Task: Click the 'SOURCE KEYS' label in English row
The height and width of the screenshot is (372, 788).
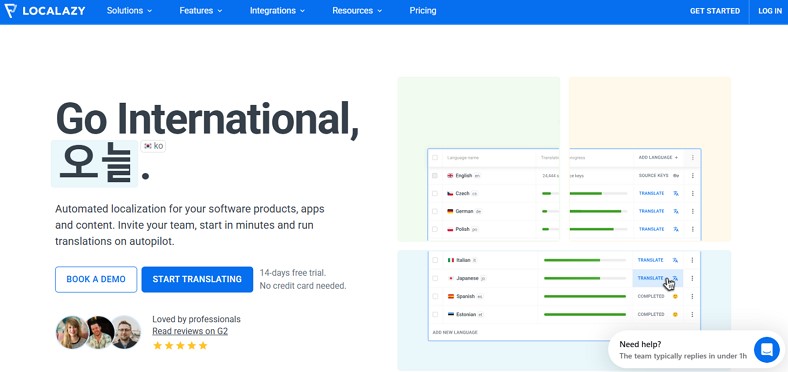Action: pyautogui.click(x=653, y=175)
